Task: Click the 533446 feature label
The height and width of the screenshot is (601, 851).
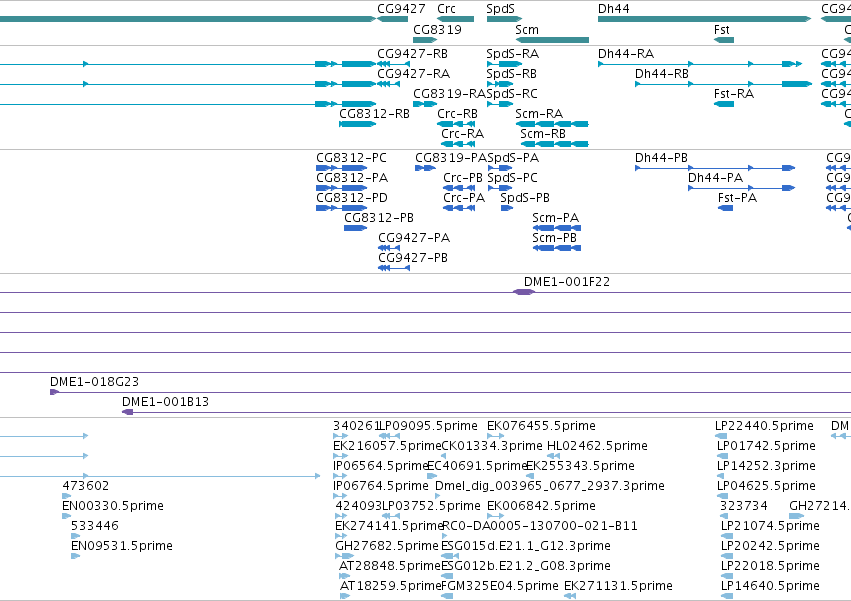Action: pos(94,527)
